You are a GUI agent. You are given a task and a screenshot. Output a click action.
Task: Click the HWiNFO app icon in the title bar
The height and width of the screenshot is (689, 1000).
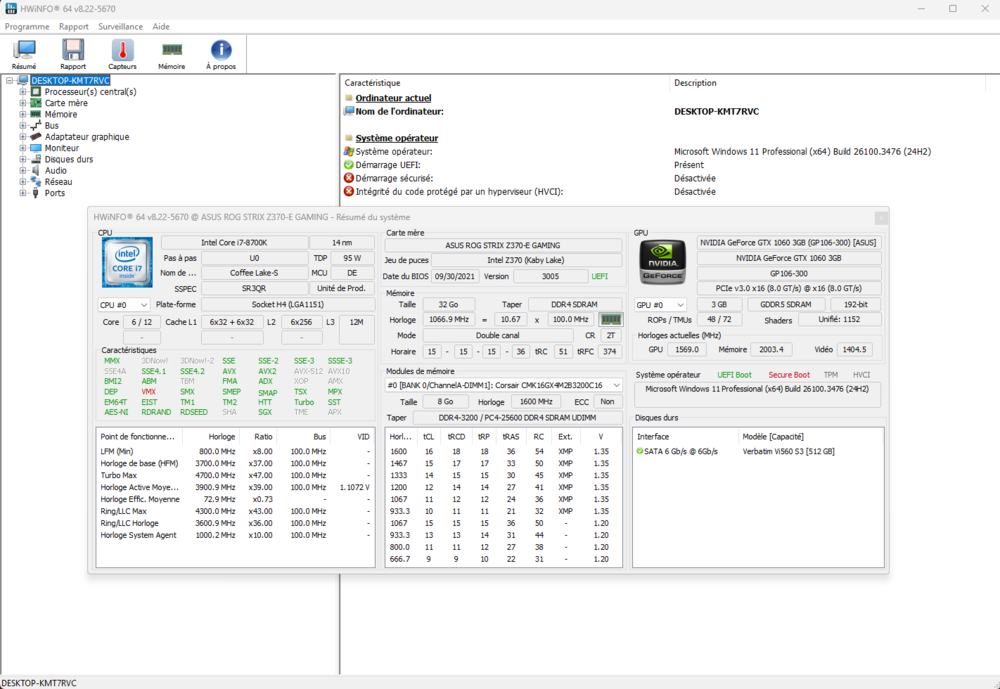pyautogui.click(x=11, y=9)
